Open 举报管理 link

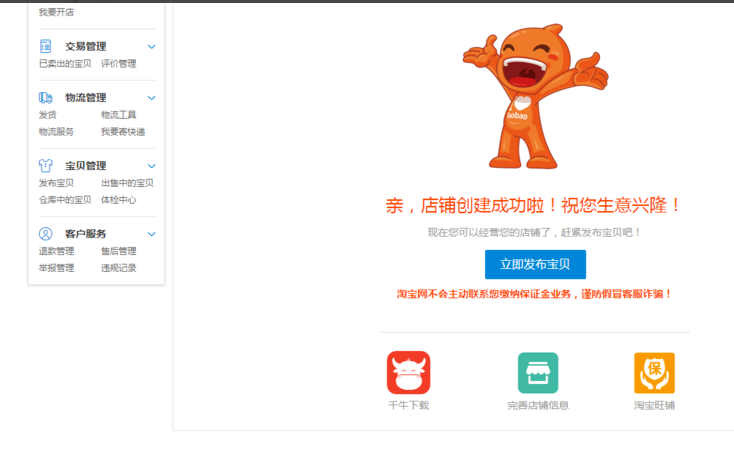point(56,268)
